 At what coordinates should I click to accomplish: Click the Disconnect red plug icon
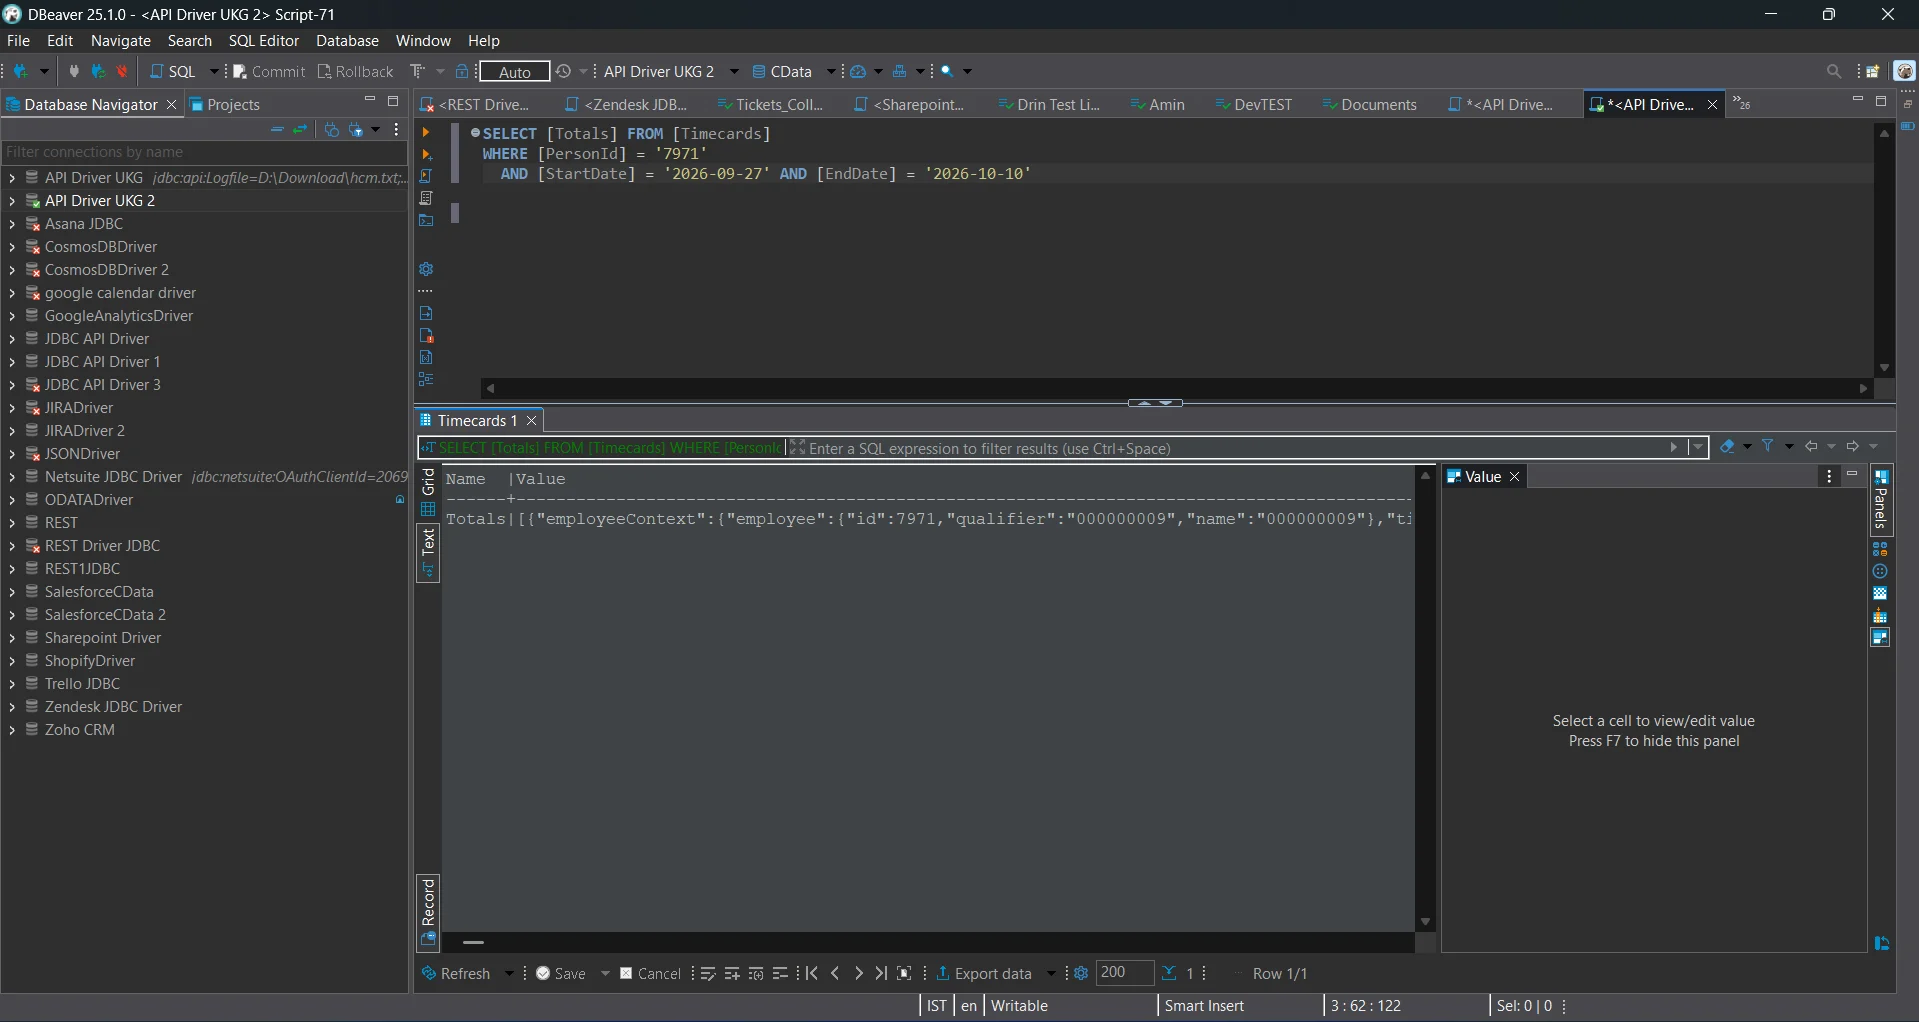(123, 71)
